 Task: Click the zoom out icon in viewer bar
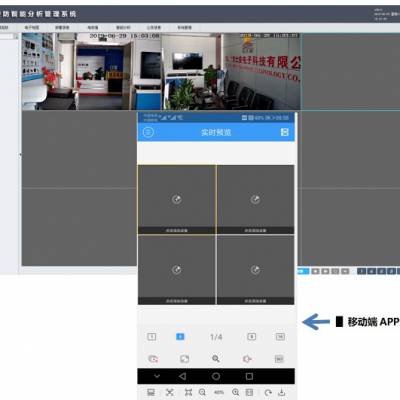point(202,392)
